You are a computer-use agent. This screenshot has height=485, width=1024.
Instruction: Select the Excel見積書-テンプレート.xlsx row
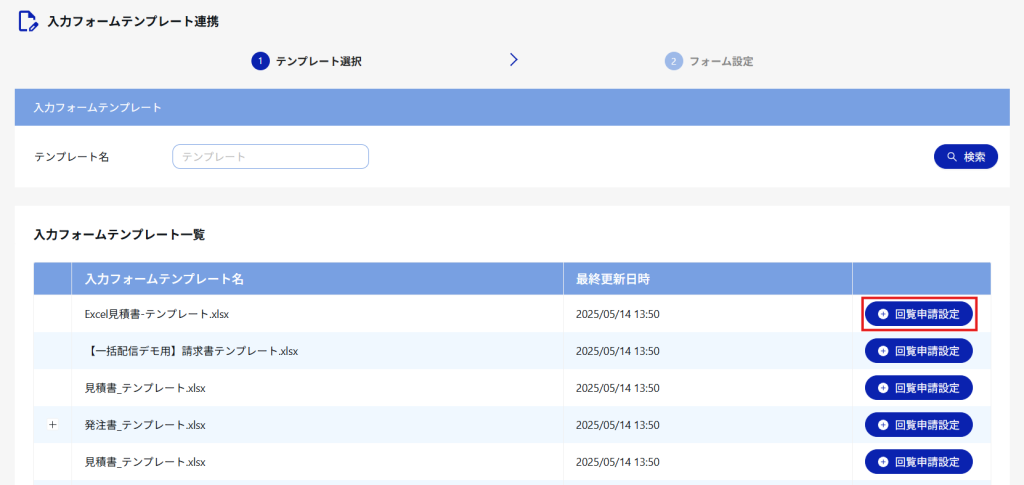pos(512,314)
